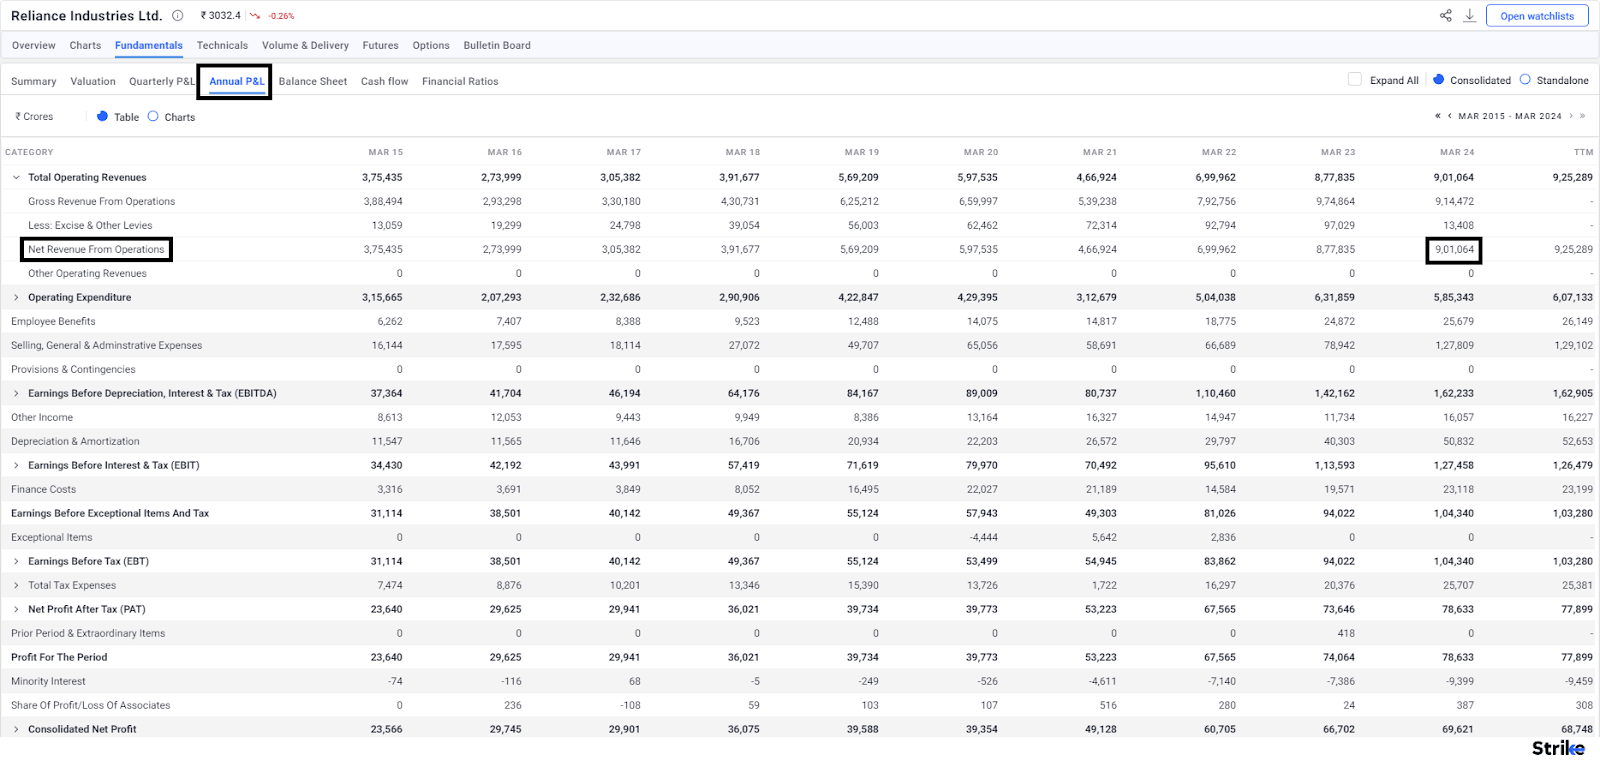Switch to Charts view radio button

tap(153, 116)
